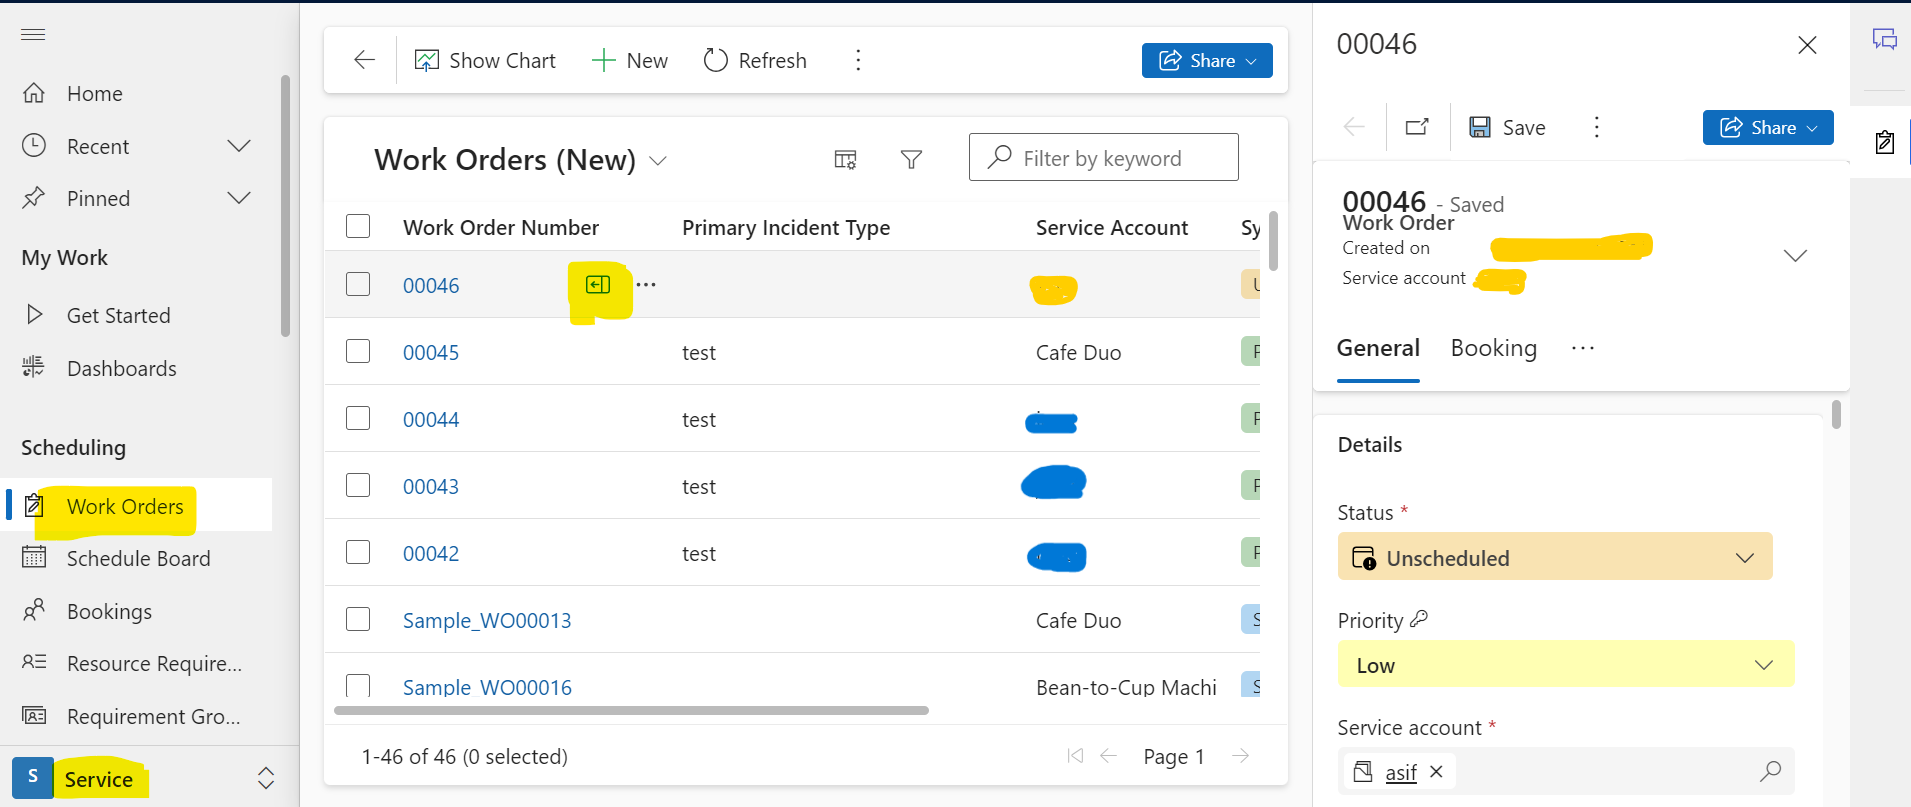Open more options on row 00046
1911x807 pixels.
[x=646, y=284]
